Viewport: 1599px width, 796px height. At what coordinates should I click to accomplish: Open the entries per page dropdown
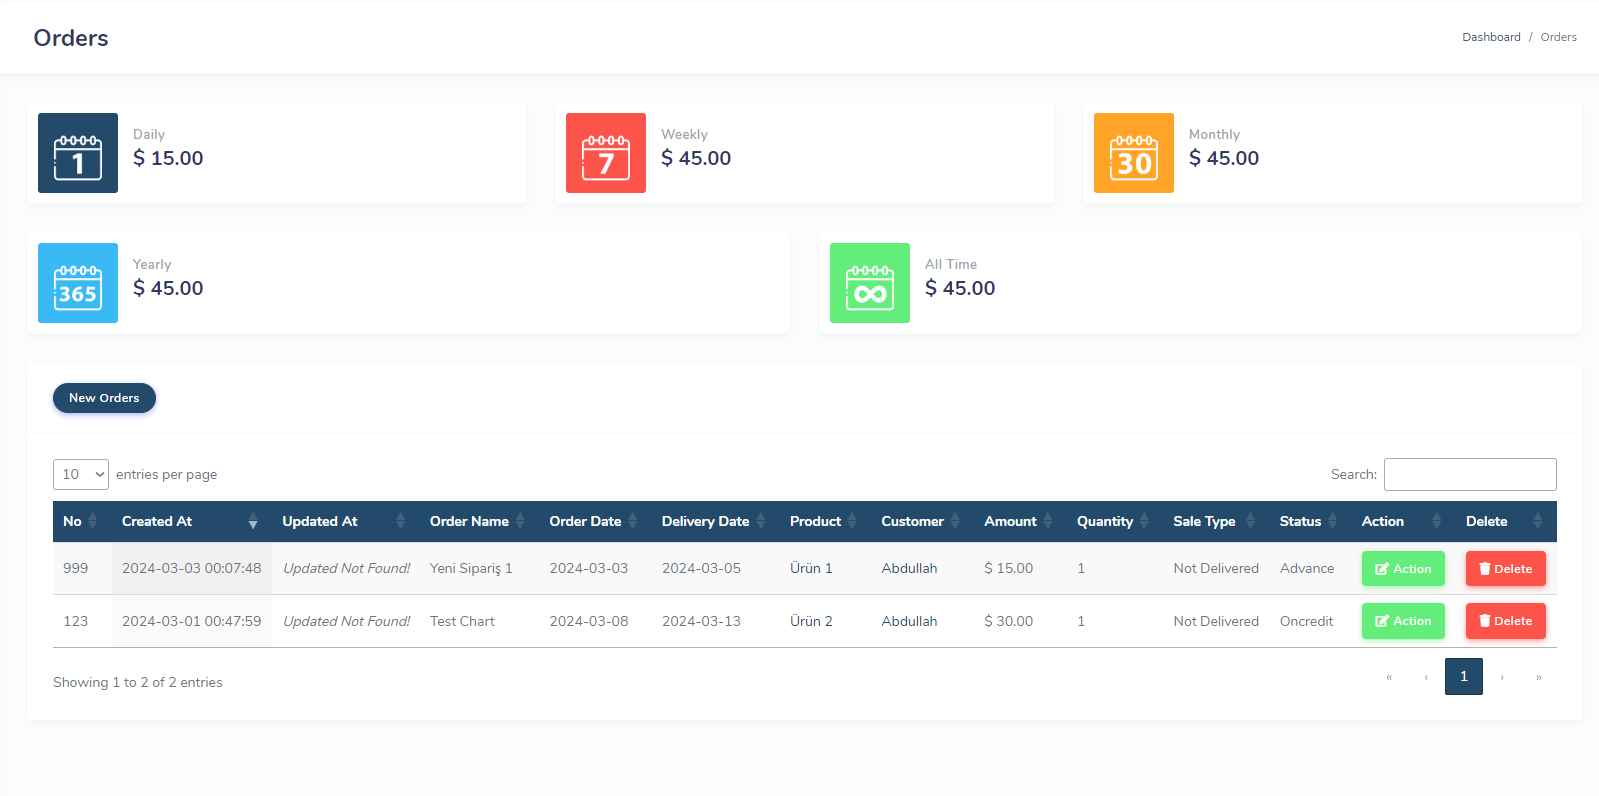tap(81, 474)
